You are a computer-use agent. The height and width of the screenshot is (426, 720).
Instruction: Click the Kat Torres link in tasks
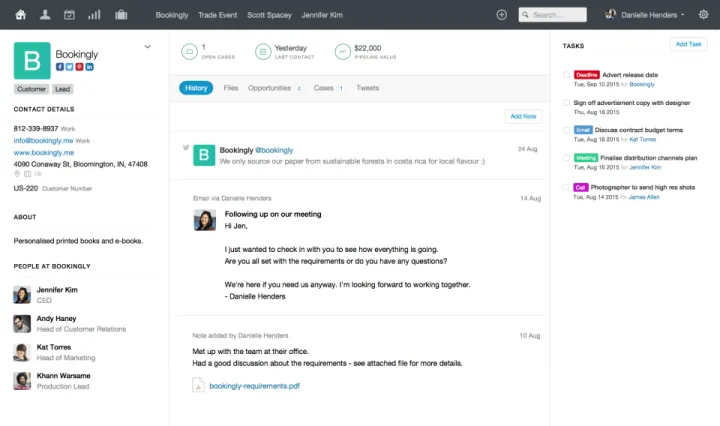pos(643,139)
